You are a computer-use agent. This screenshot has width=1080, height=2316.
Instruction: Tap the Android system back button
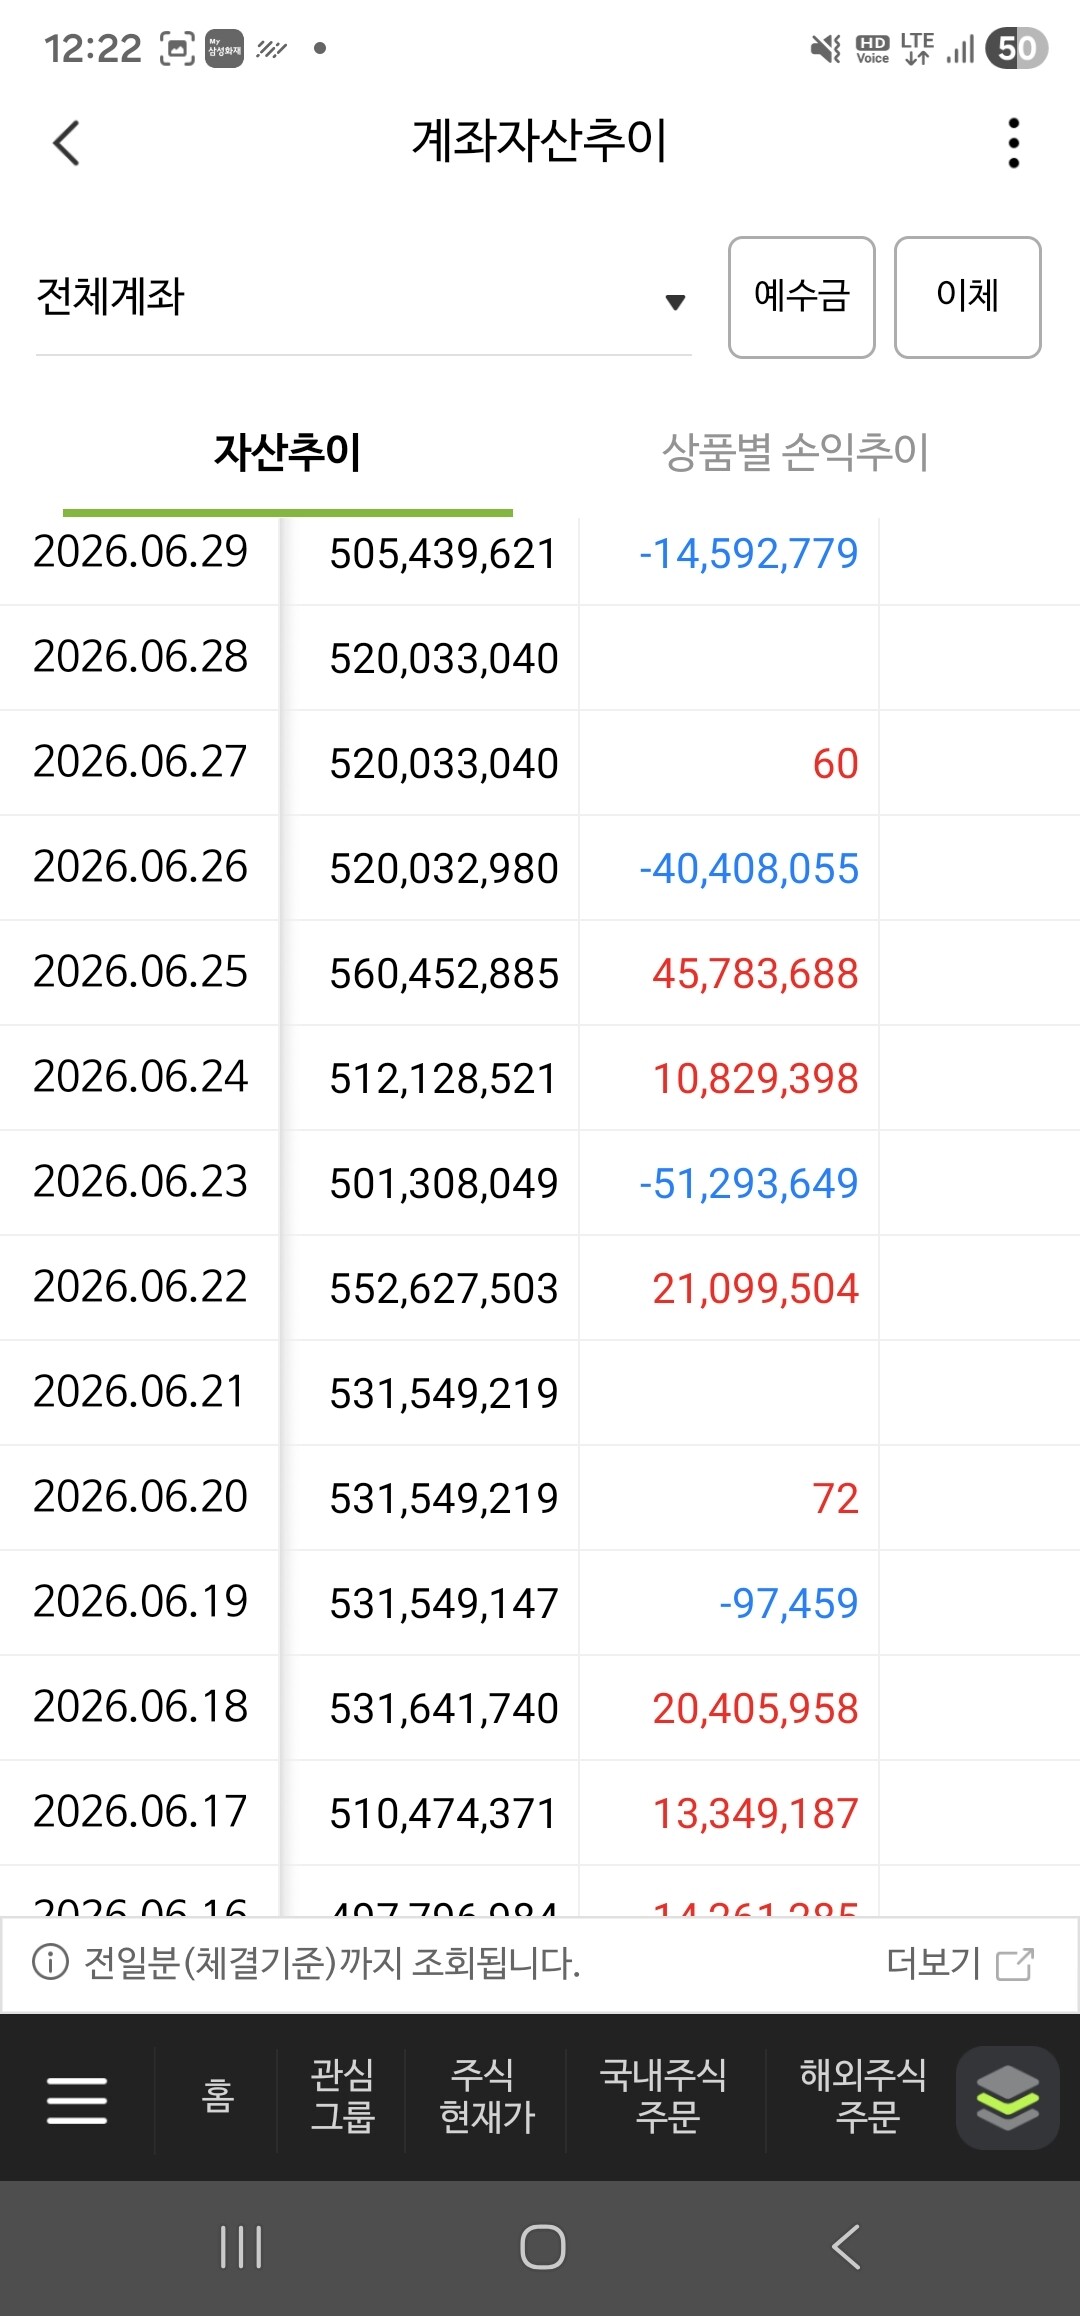pyautogui.click(x=846, y=2247)
